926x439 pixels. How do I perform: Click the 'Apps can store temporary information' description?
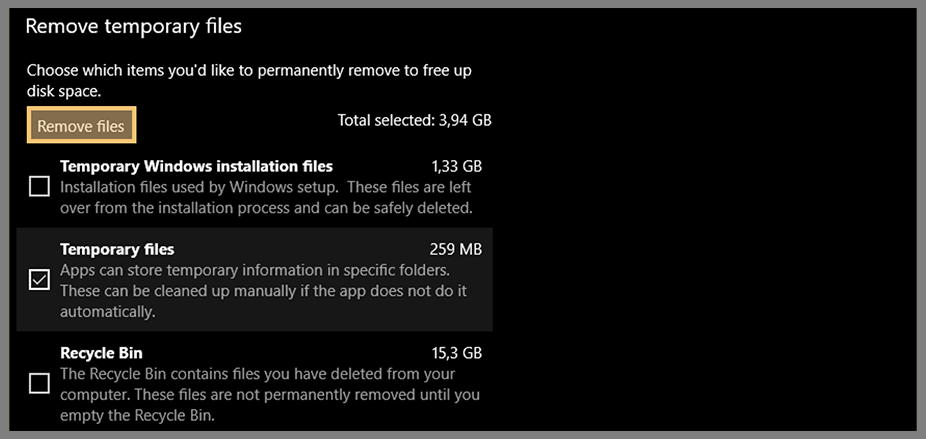(x=264, y=291)
